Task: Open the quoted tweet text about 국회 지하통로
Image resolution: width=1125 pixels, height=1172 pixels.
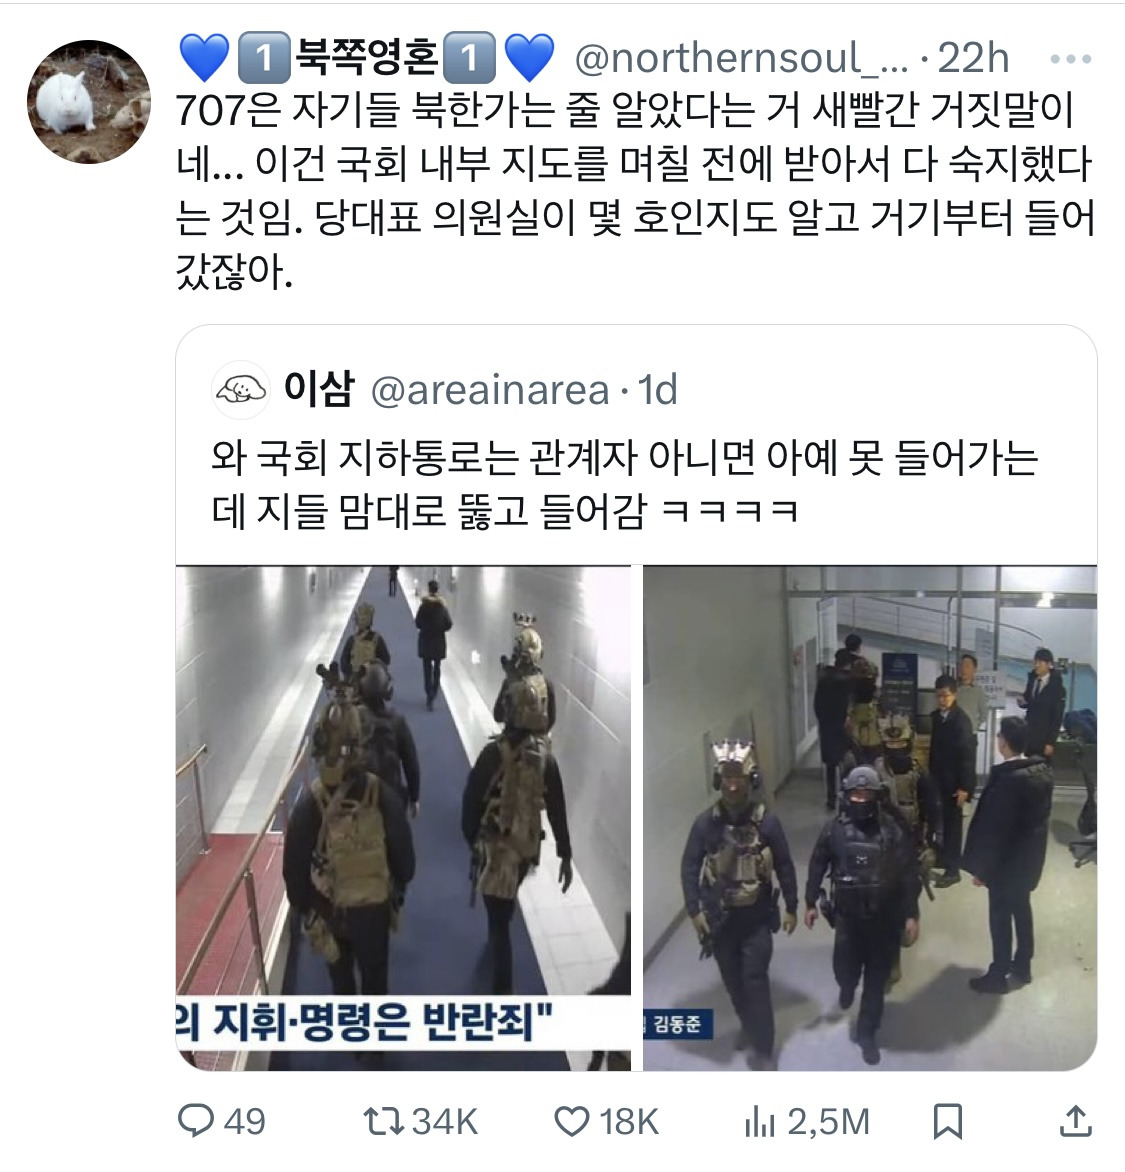Action: click(x=625, y=484)
